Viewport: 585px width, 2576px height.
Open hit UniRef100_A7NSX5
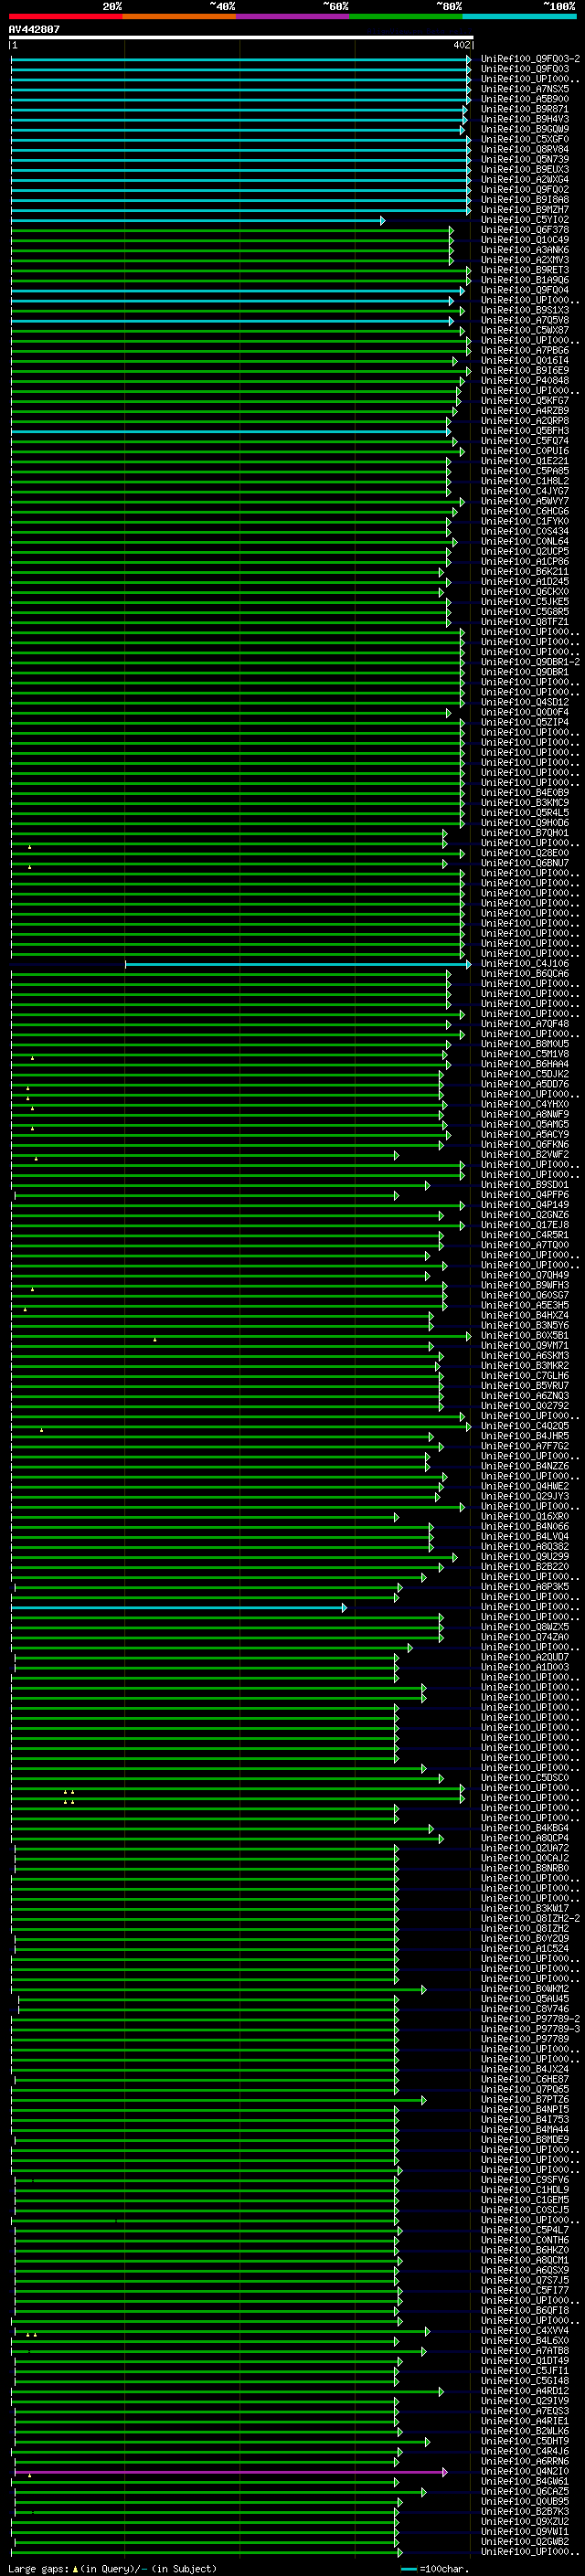525,89
